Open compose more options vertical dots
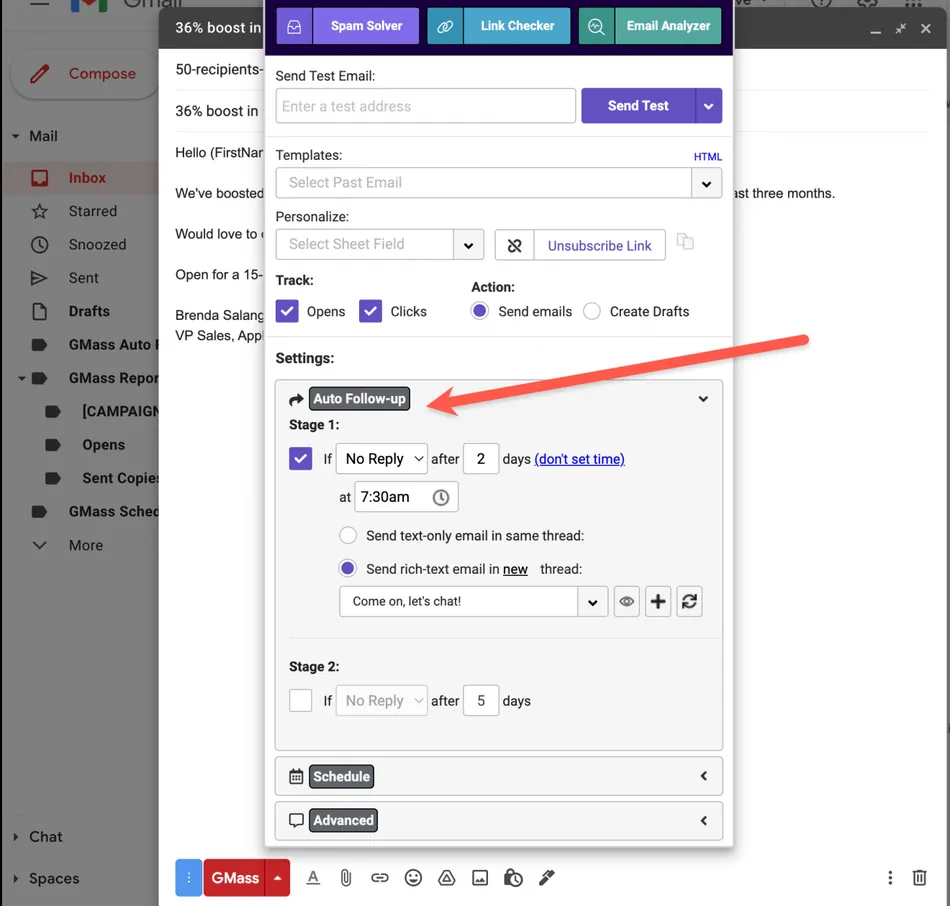Viewport: 950px width, 906px height. [x=890, y=878]
